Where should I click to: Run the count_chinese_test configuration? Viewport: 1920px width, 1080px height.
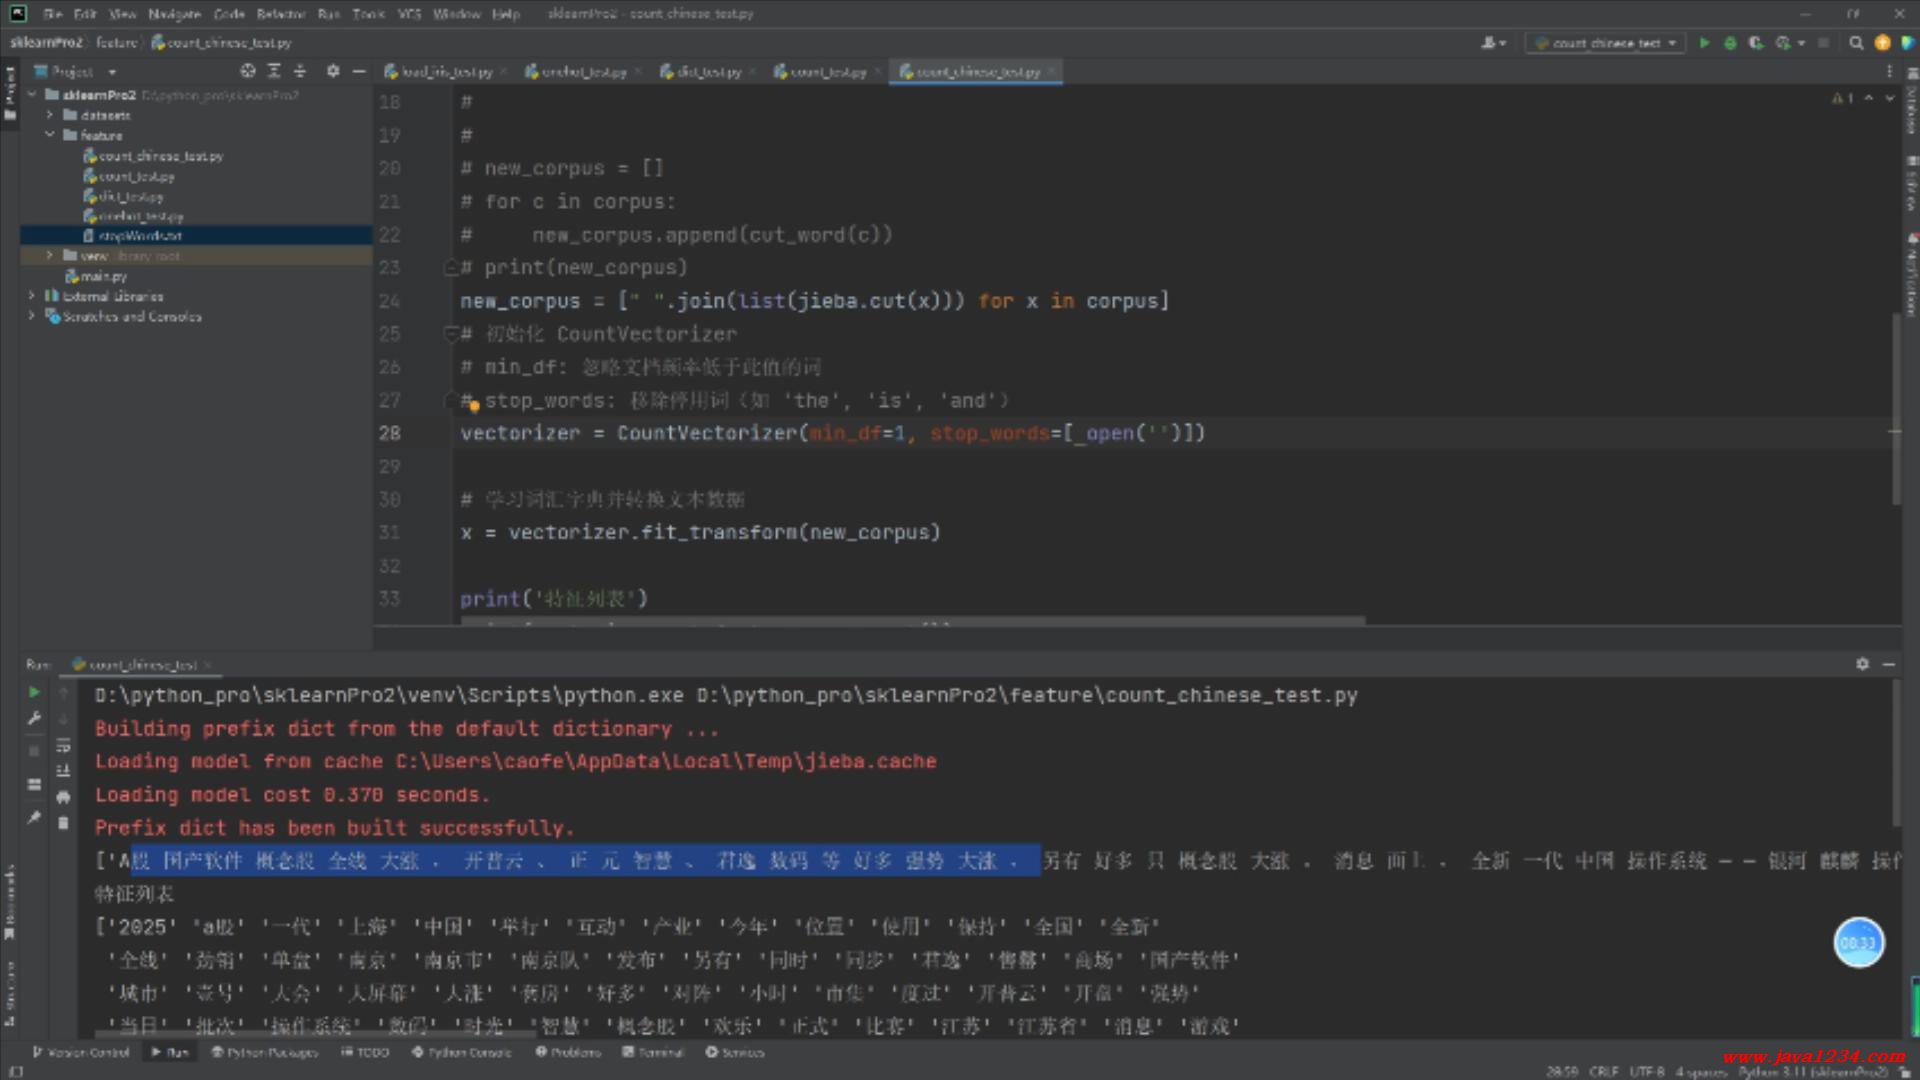click(x=1704, y=43)
